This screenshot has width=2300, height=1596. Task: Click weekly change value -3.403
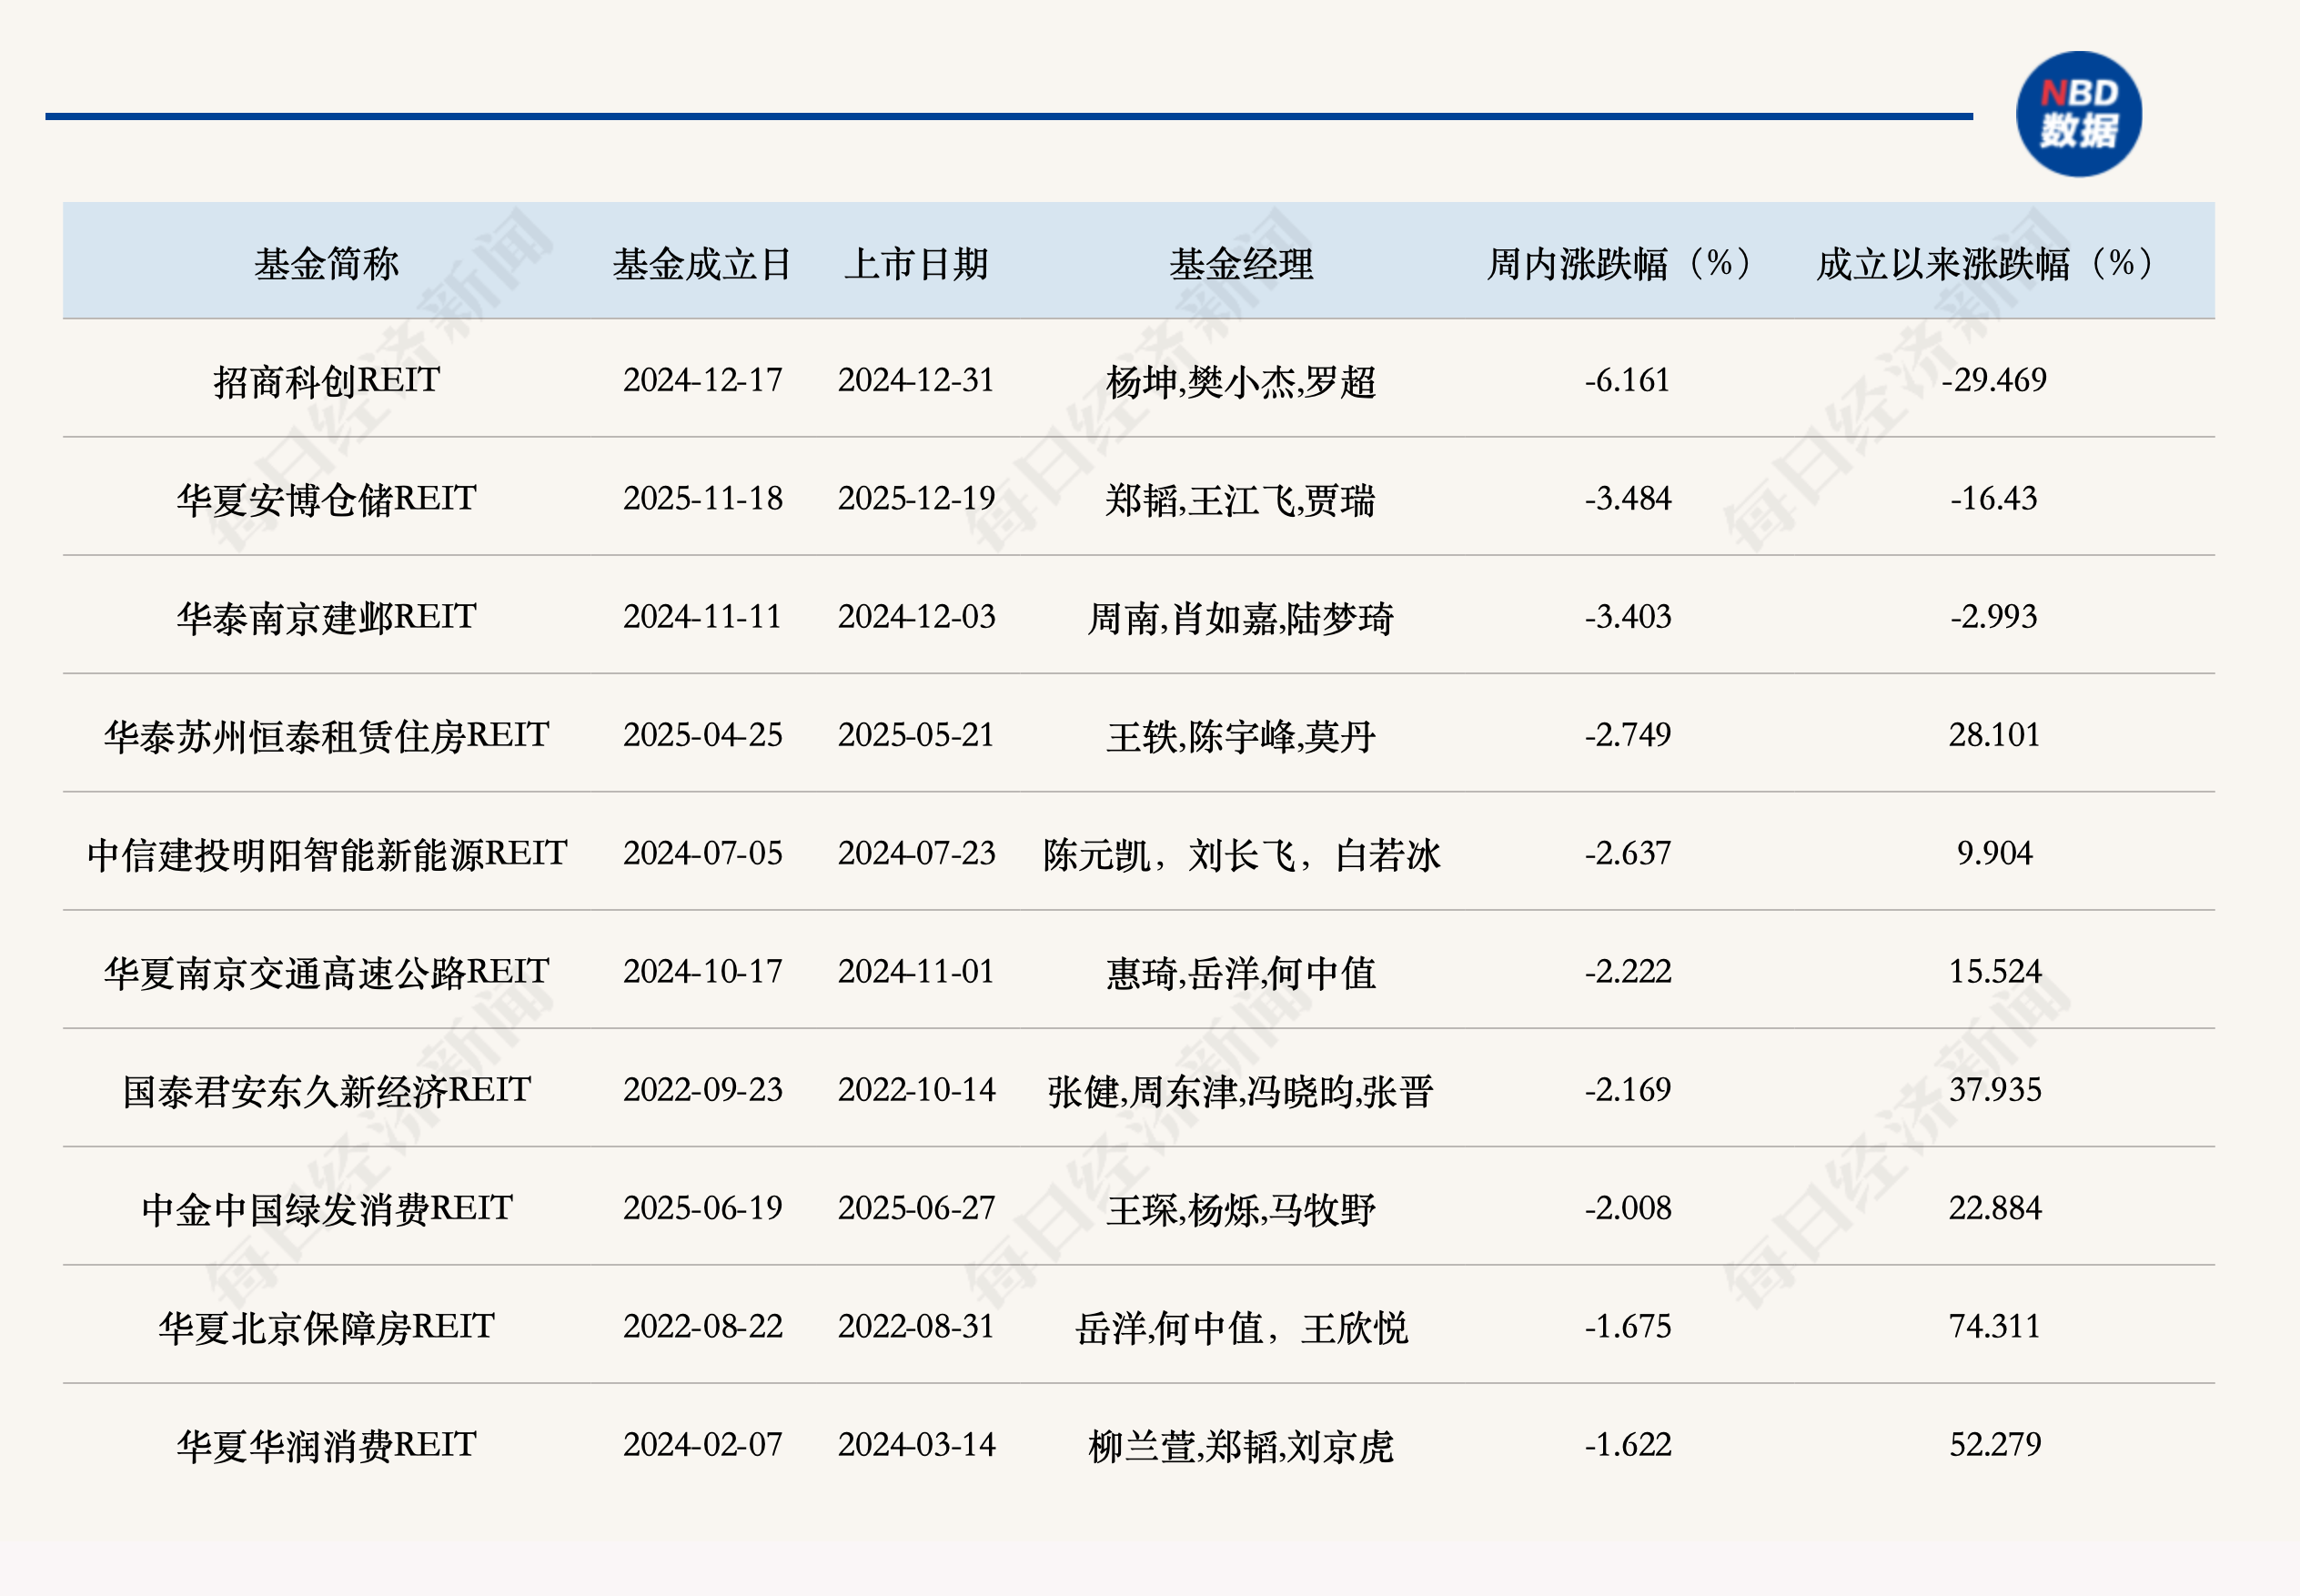[x=1627, y=616]
